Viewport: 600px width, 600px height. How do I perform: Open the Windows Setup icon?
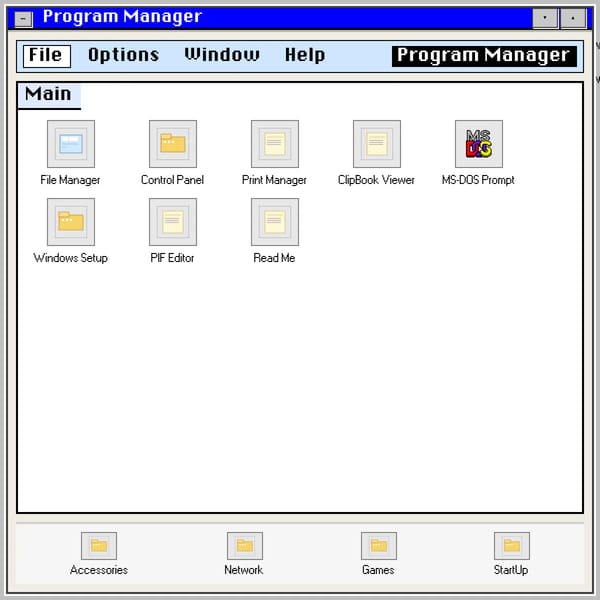coord(71,222)
